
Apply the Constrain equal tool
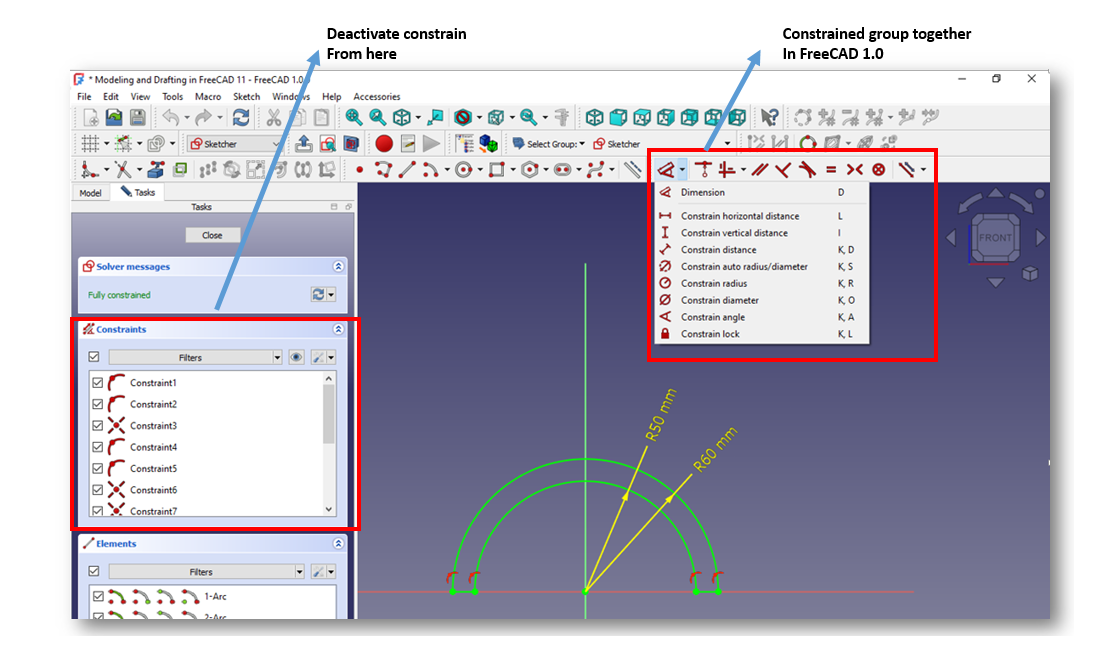coord(833,170)
